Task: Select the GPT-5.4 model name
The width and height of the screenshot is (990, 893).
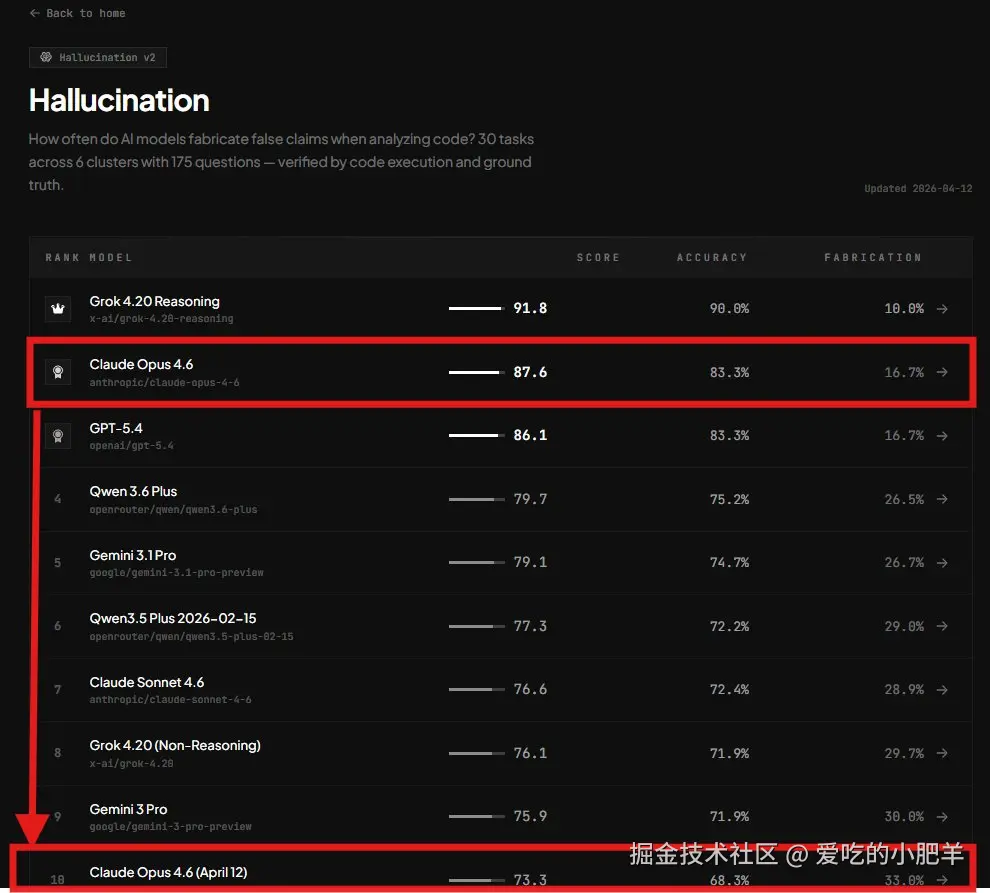Action: point(116,428)
